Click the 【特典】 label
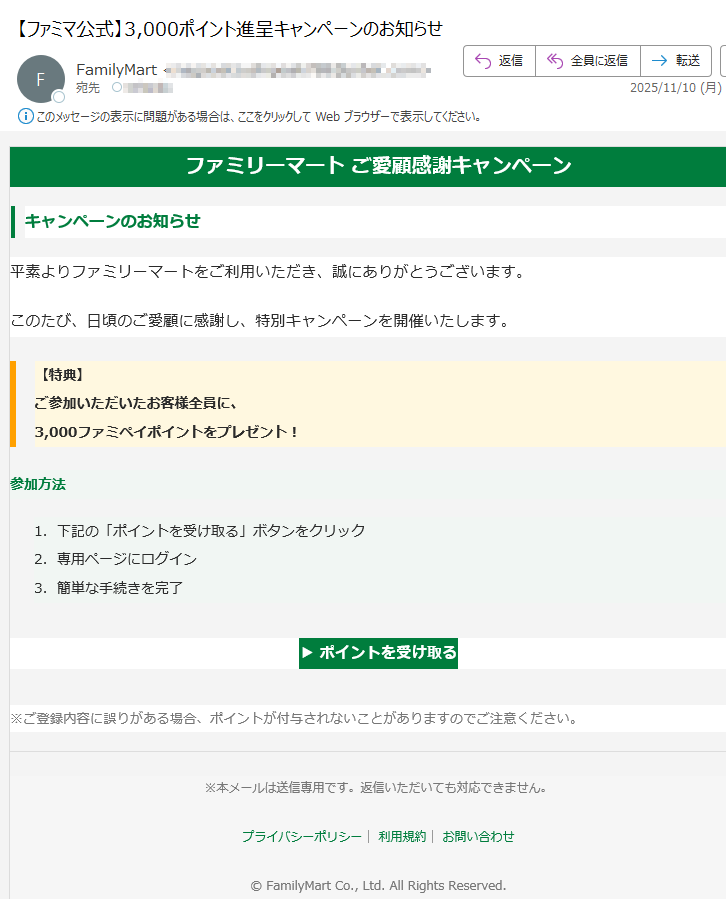The height and width of the screenshot is (899, 726). [x=63, y=375]
